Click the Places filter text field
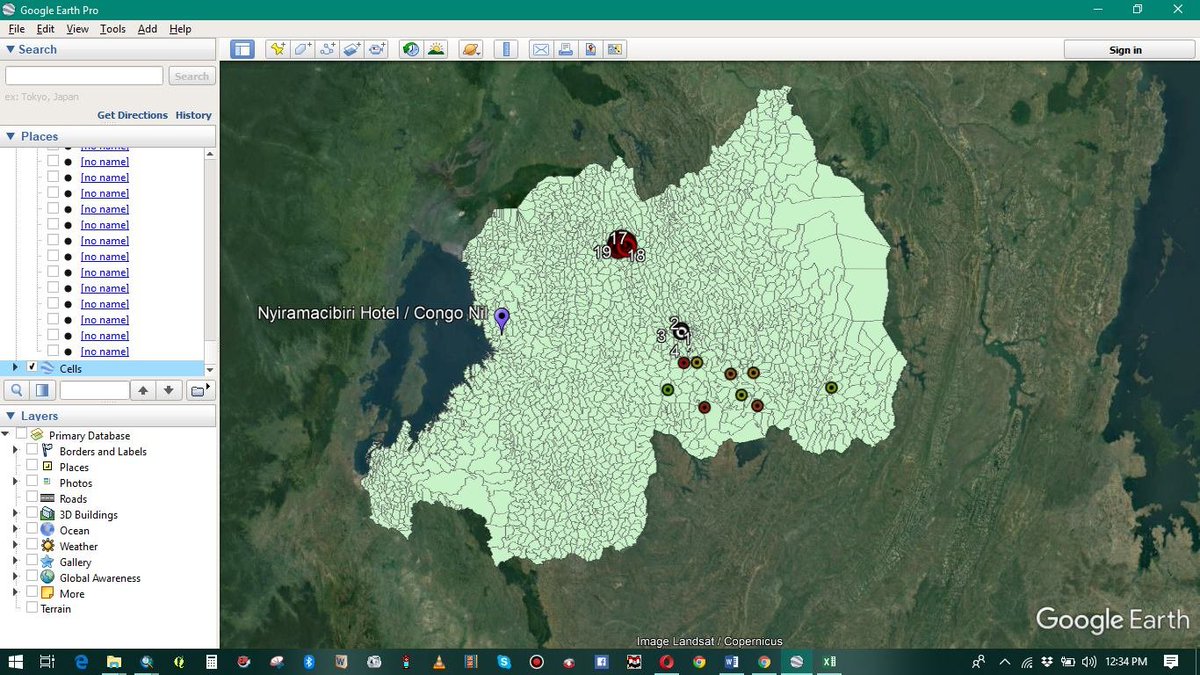 pyautogui.click(x=95, y=390)
